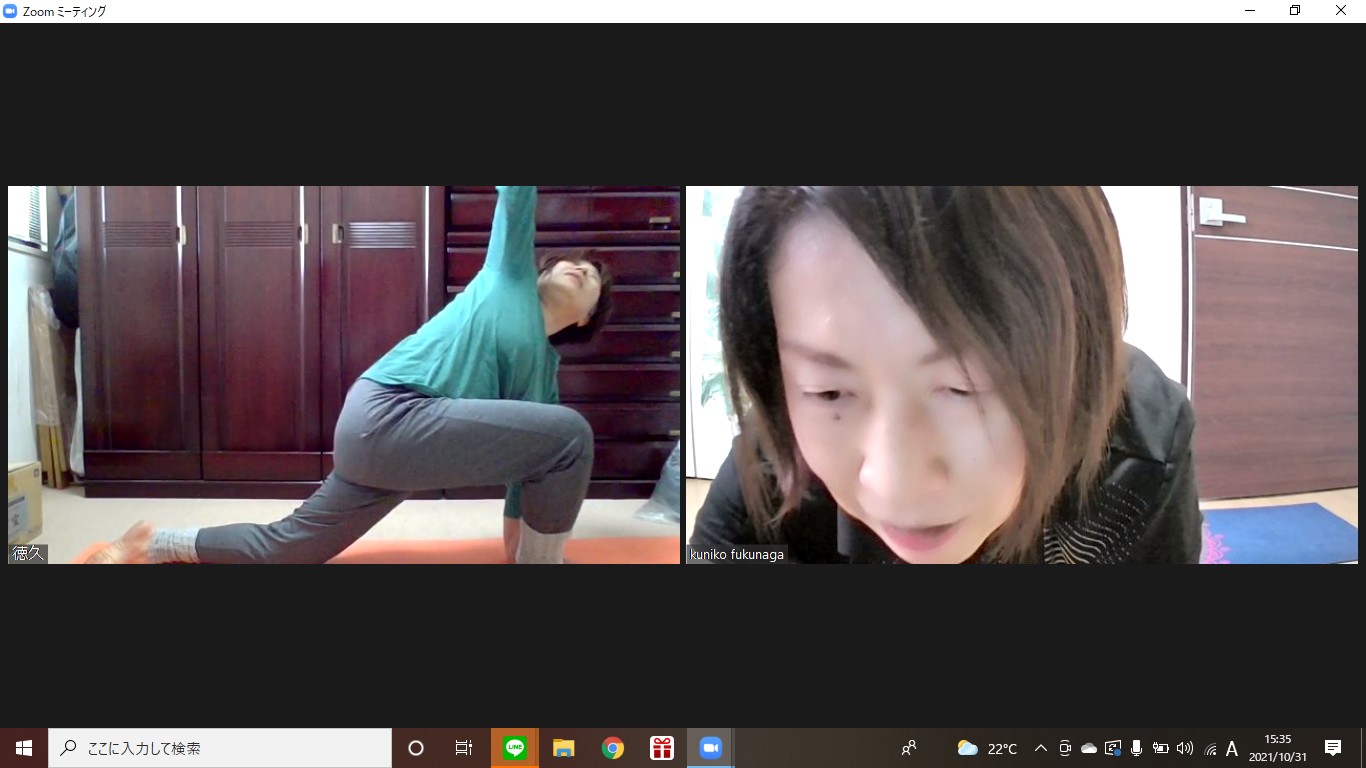Open the Action Center notifications icon
Screen dimensions: 1366x768
click(1333, 748)
